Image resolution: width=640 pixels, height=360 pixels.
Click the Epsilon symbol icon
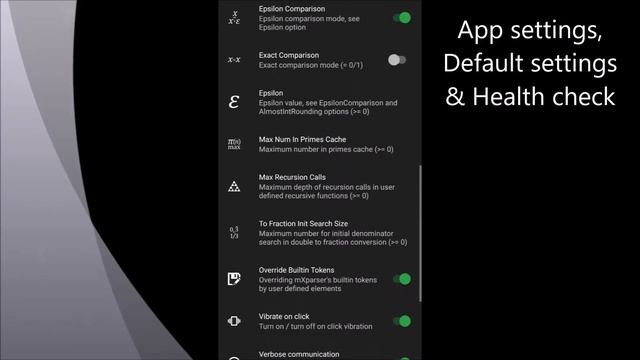[234, 102]
